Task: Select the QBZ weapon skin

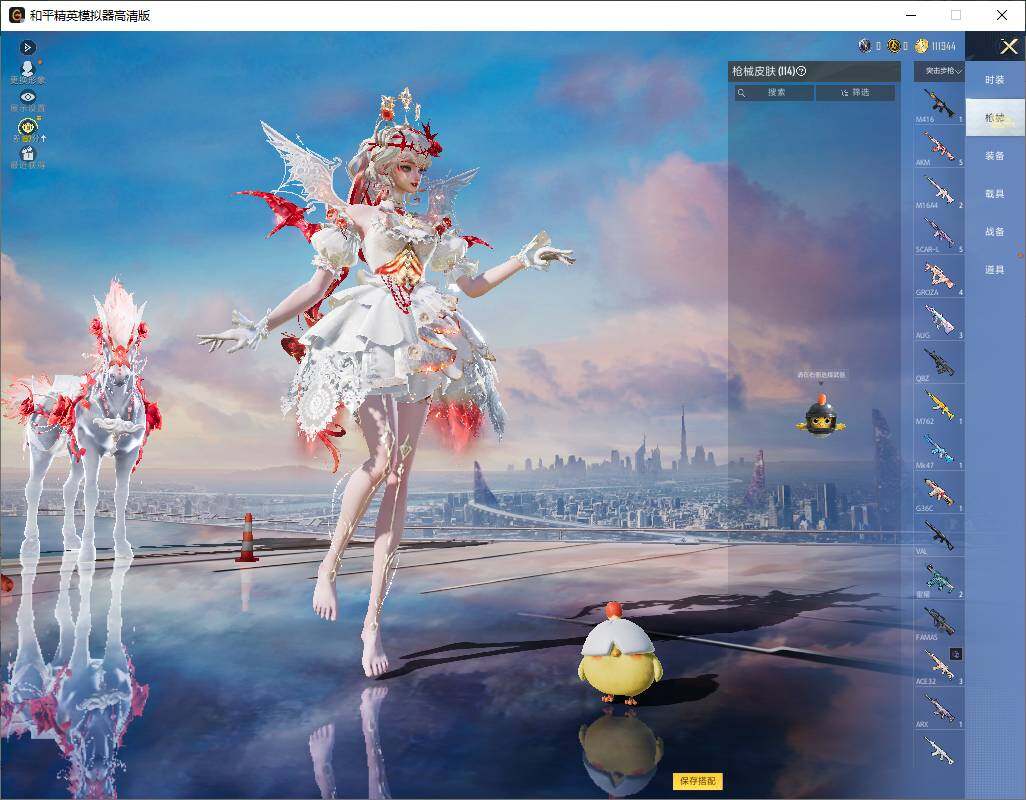Action: [939, 363]
